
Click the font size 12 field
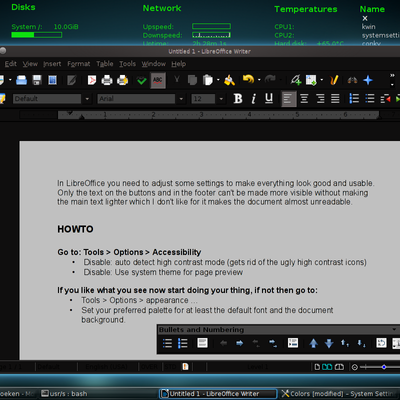[x=203, y=99]
